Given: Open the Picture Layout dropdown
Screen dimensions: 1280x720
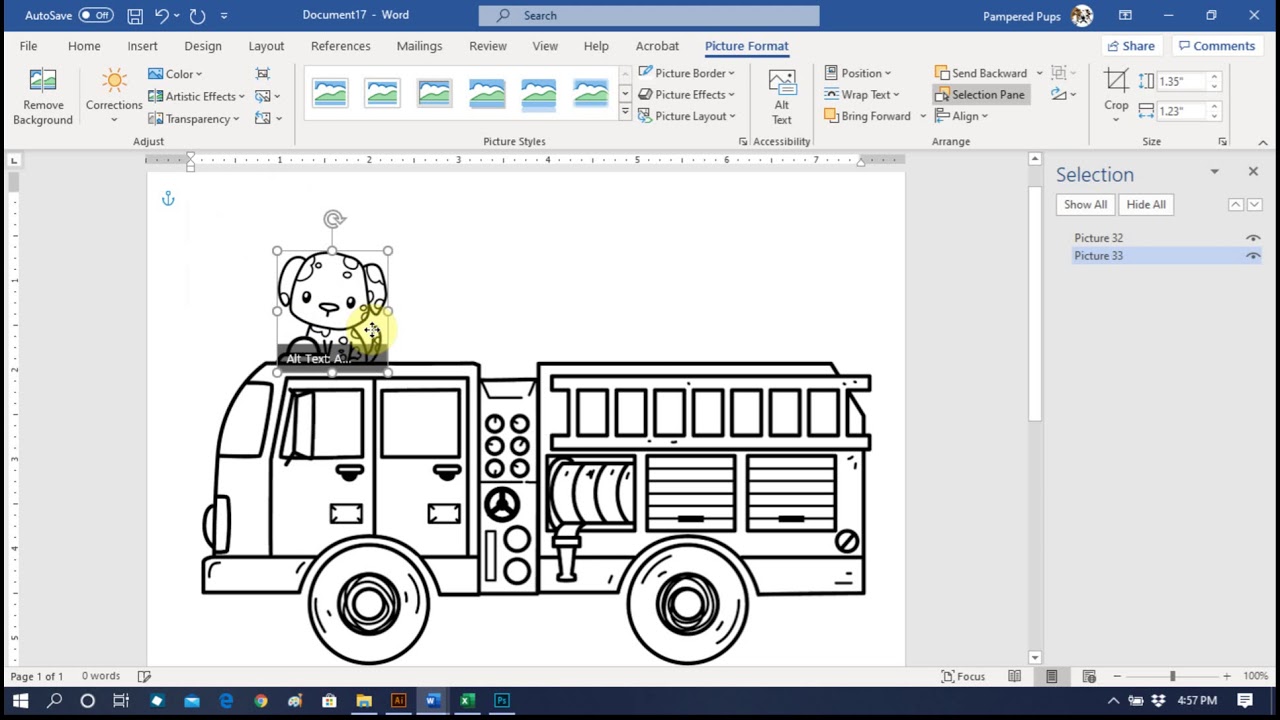Looking at the screenshot, I should click(x=686, y=116).
